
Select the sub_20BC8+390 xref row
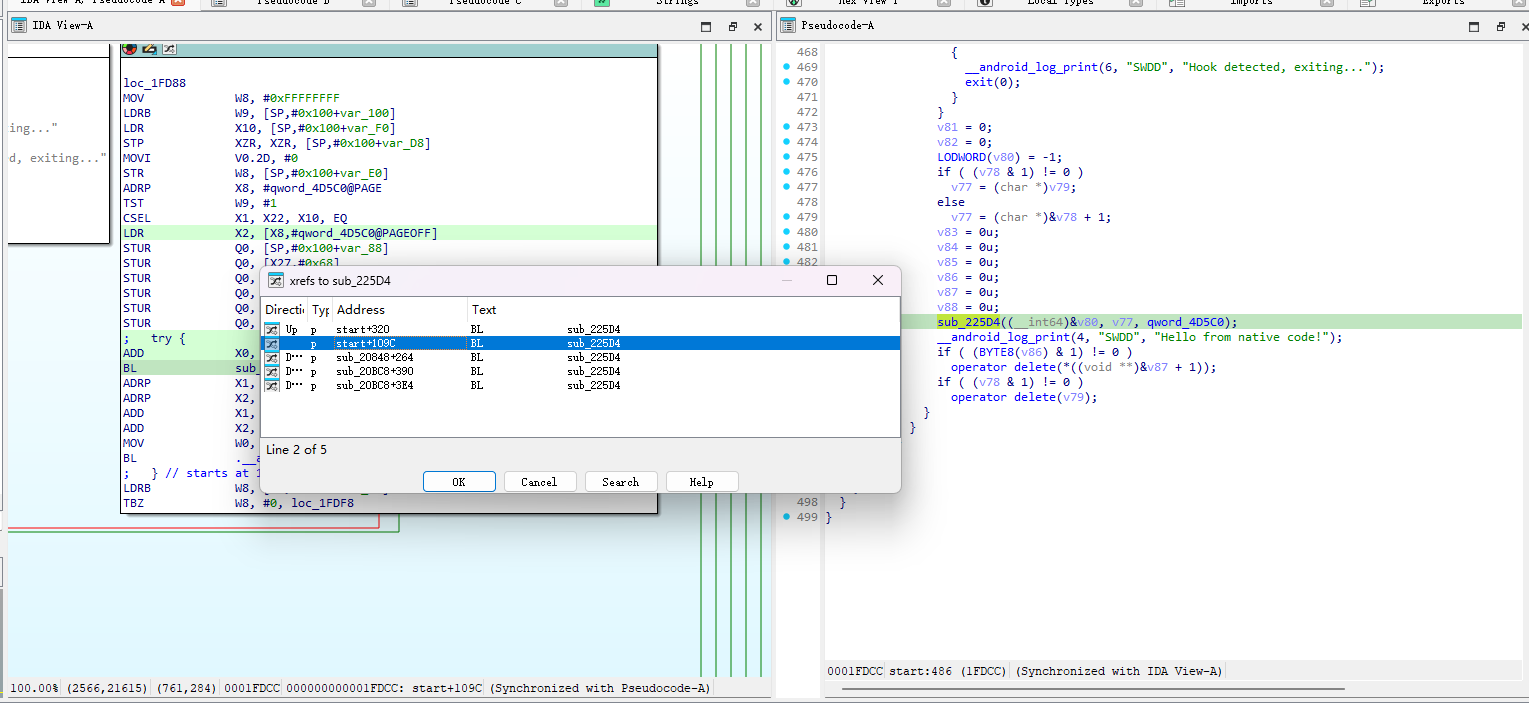pos(580,371)
